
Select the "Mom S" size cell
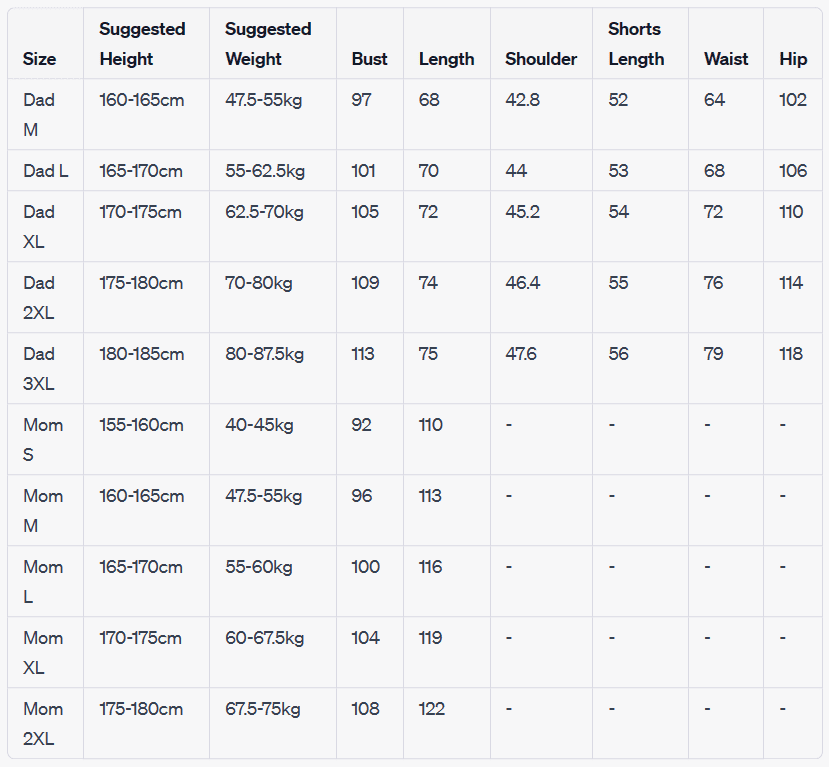pyautogui.click(x=43, y=439)
